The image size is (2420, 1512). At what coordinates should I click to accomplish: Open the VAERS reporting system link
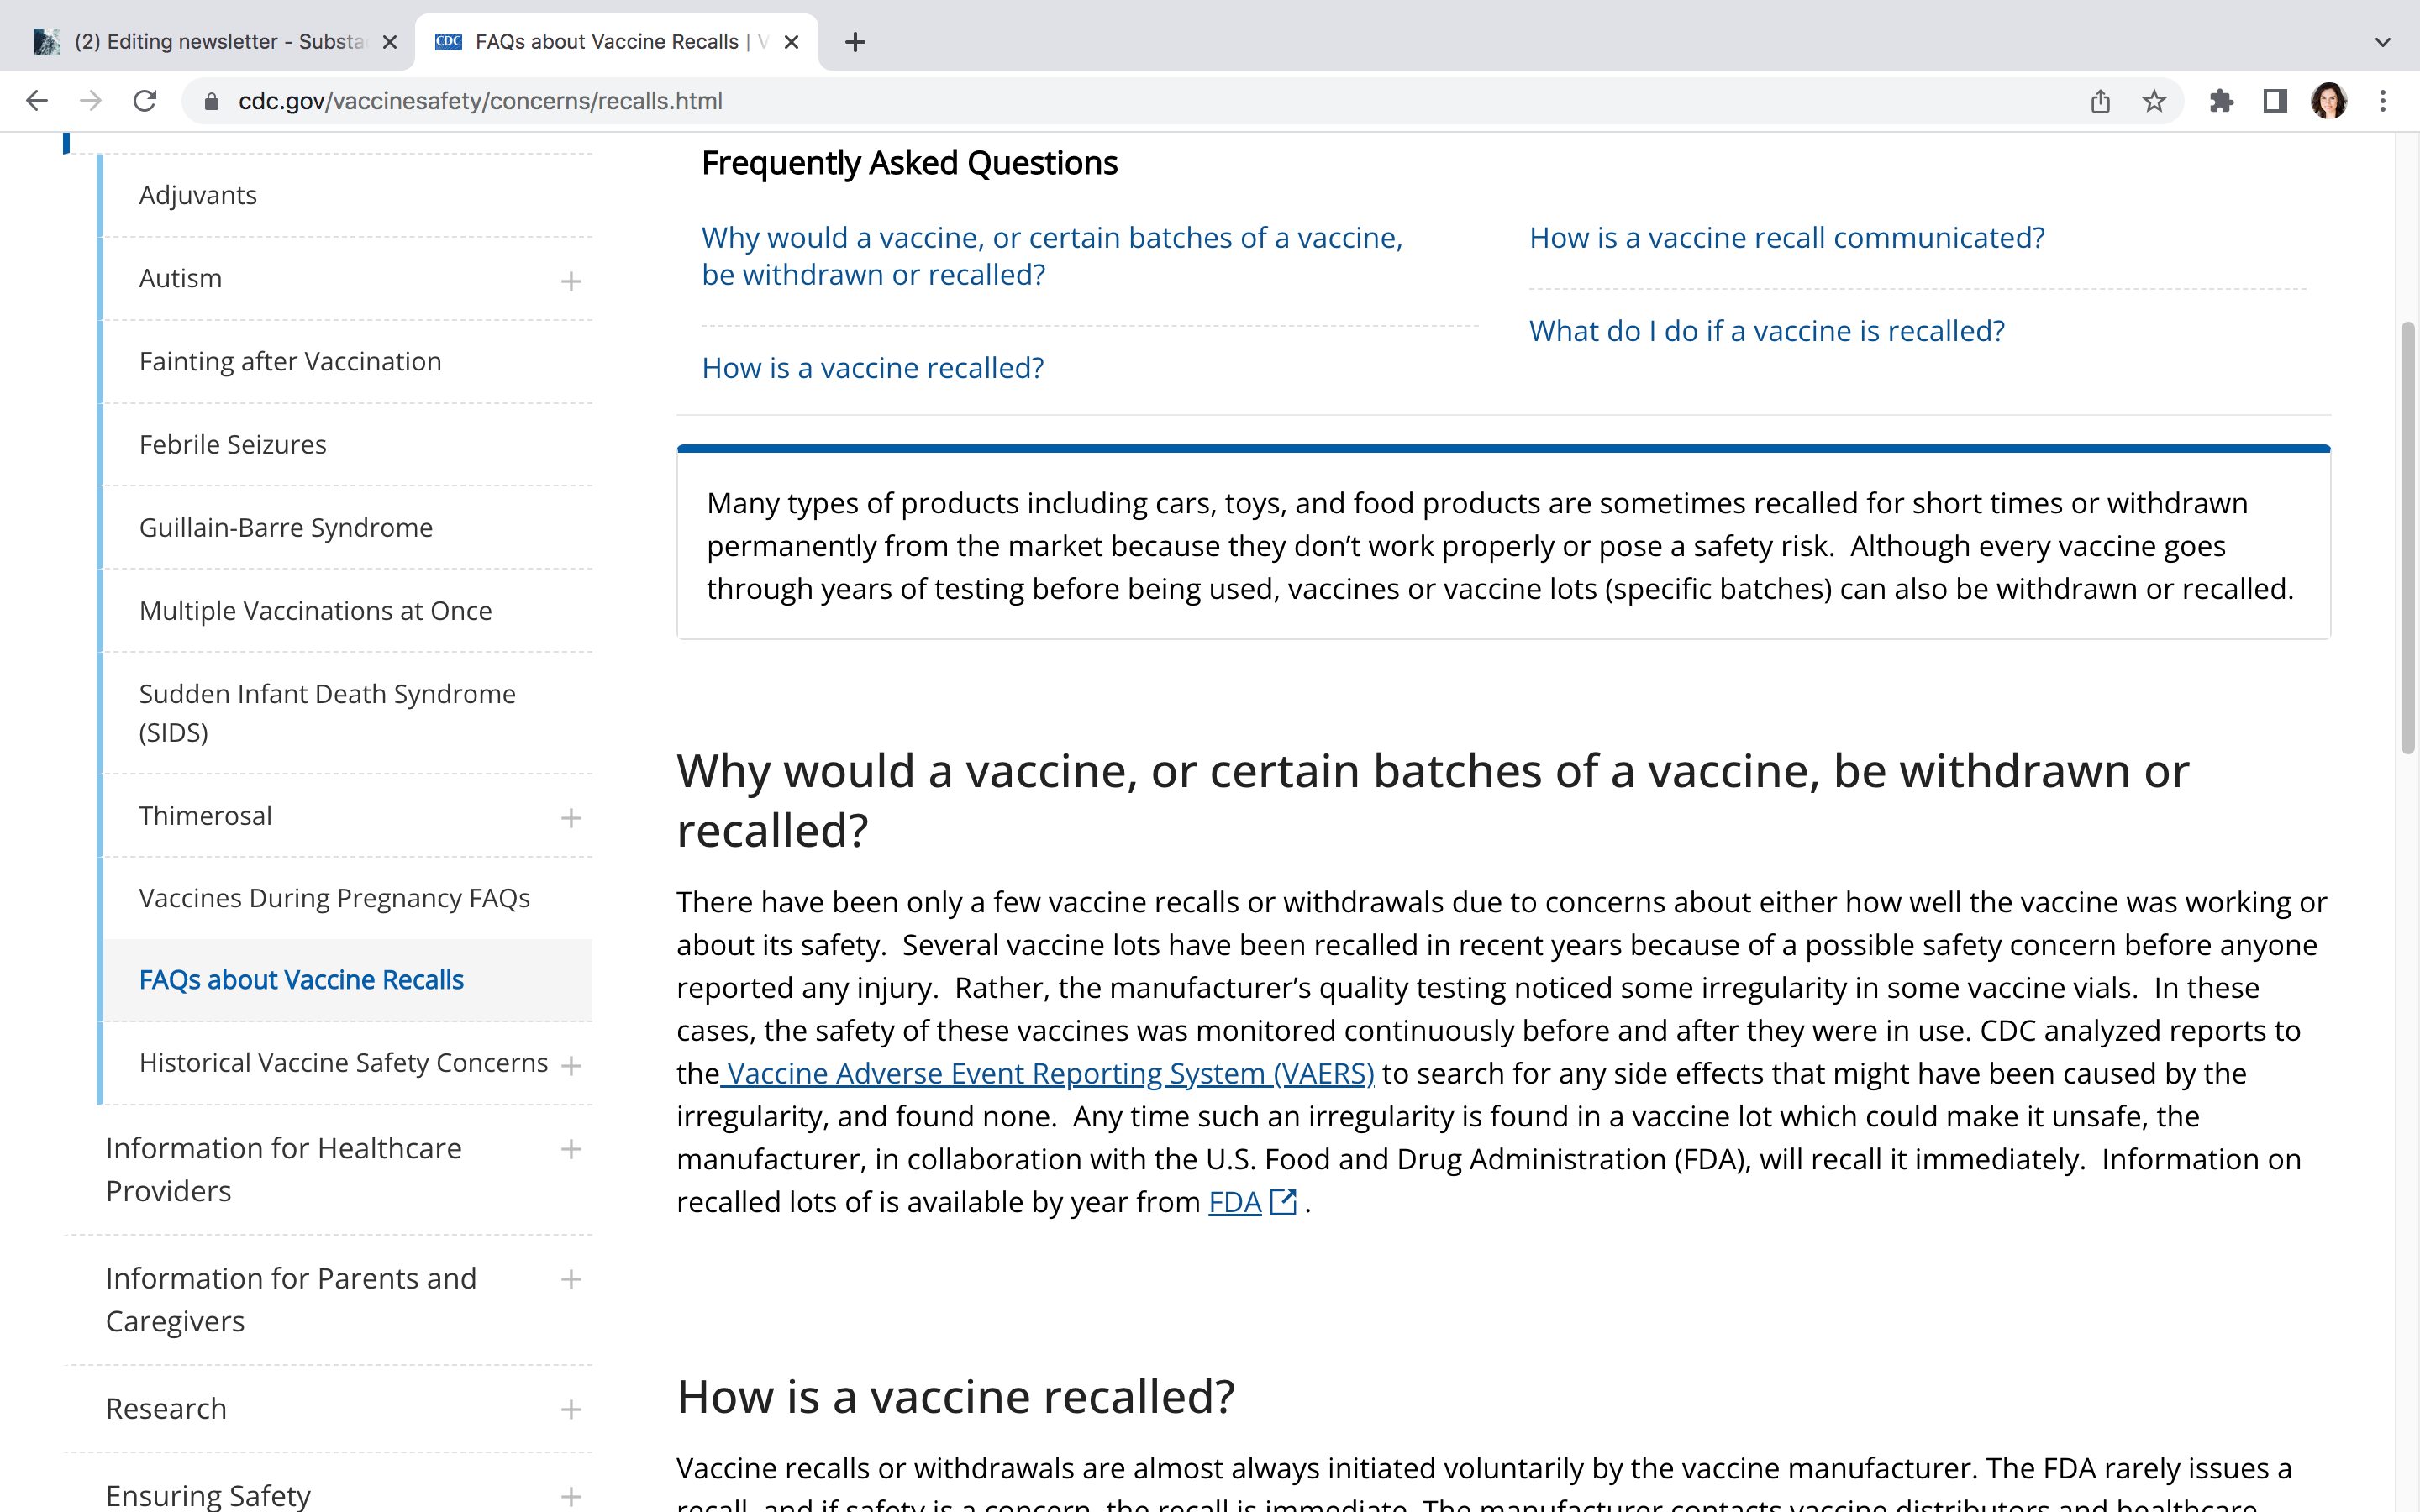(1048, 1073)
